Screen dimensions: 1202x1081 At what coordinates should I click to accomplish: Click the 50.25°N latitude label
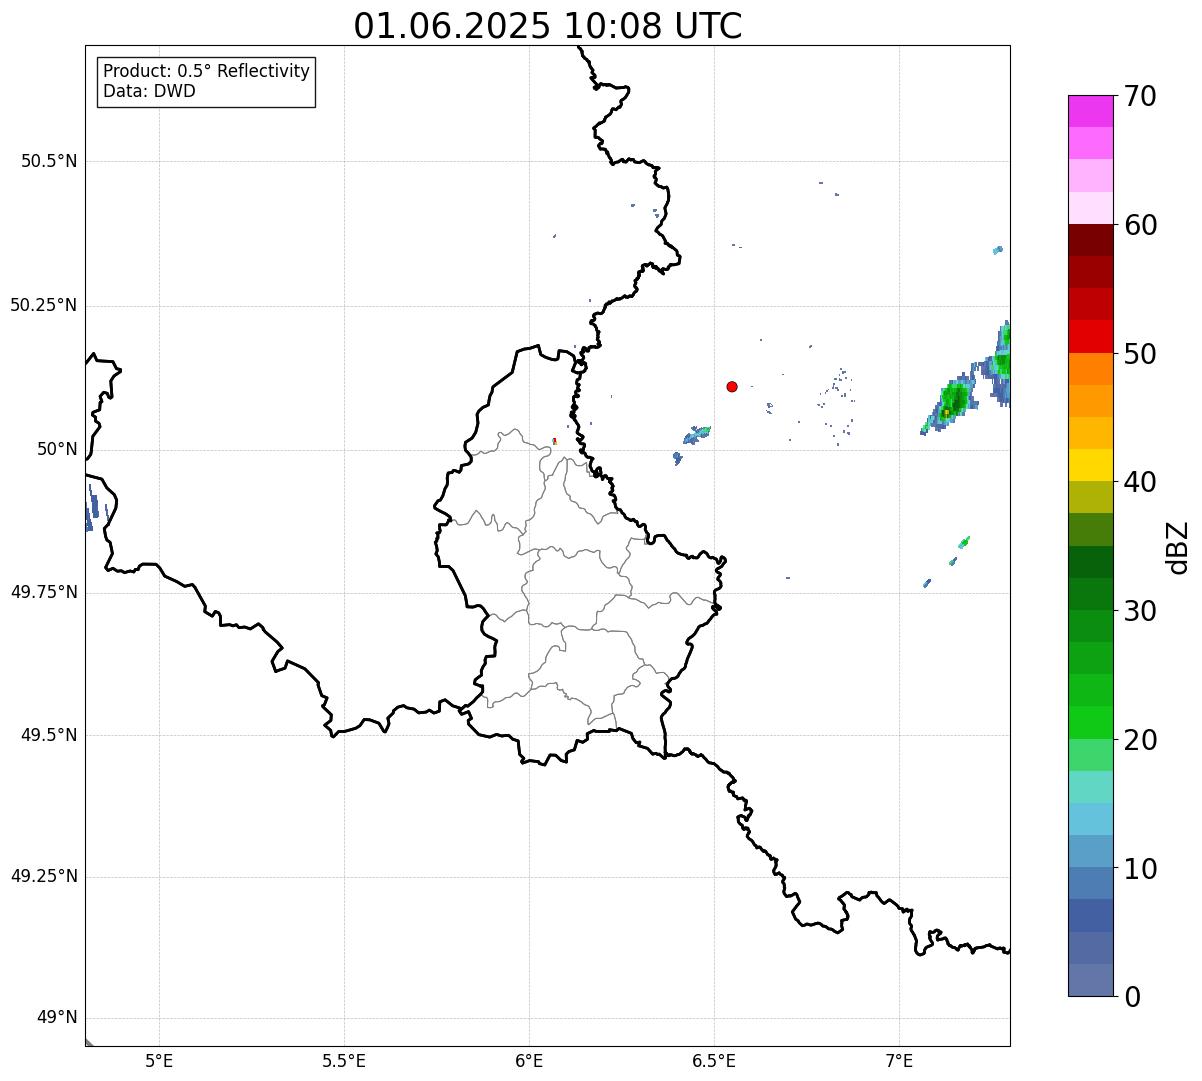[43, 305]
